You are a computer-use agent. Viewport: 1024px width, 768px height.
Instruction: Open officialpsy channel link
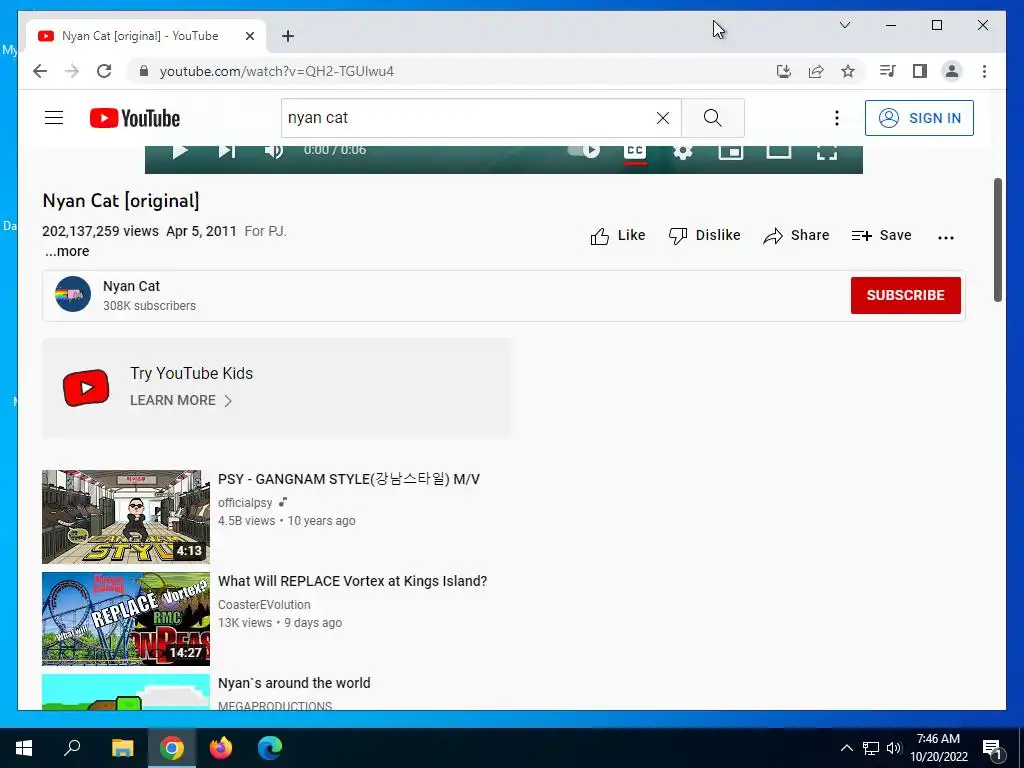tap(245, 503)
